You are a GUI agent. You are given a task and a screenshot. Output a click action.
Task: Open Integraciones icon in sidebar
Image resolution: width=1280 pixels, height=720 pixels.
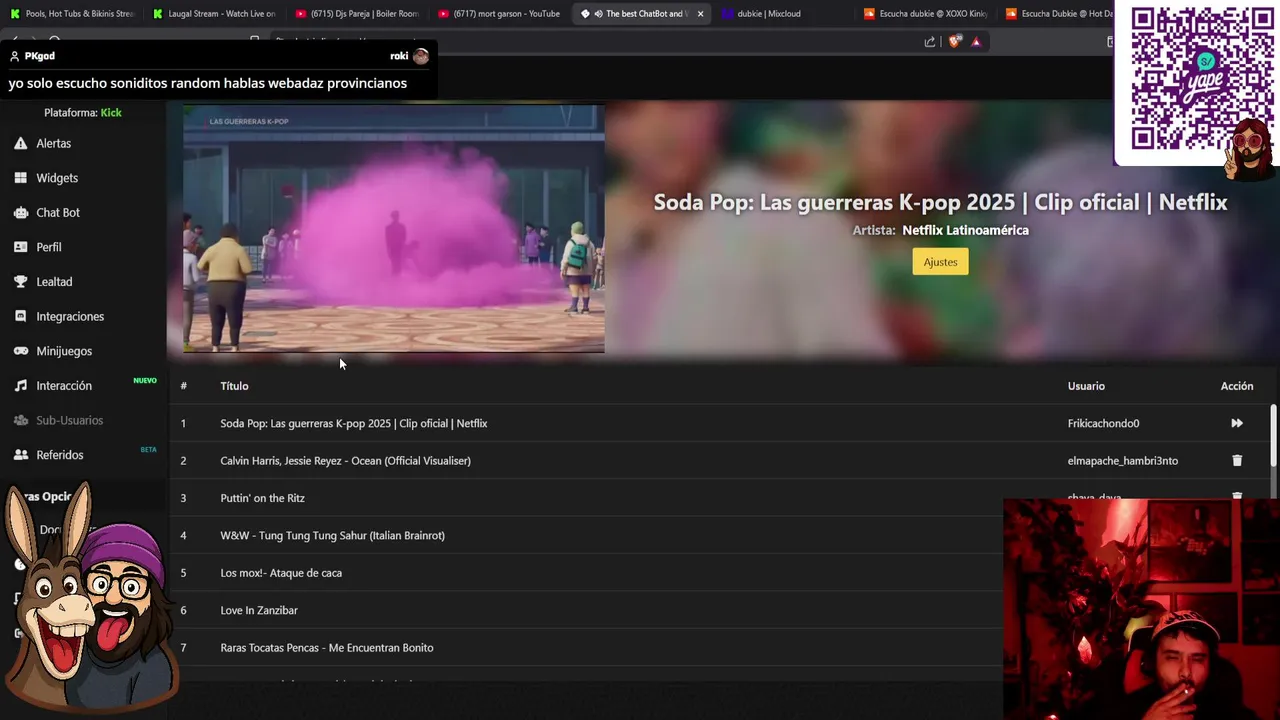(20, 316)
